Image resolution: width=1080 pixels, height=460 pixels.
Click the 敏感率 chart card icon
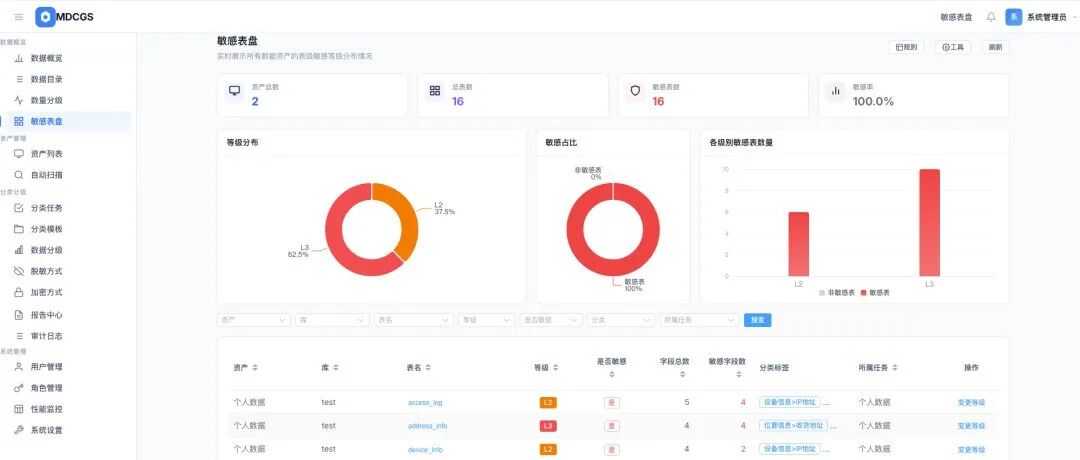pyautogui.click(x=835, y=91)
